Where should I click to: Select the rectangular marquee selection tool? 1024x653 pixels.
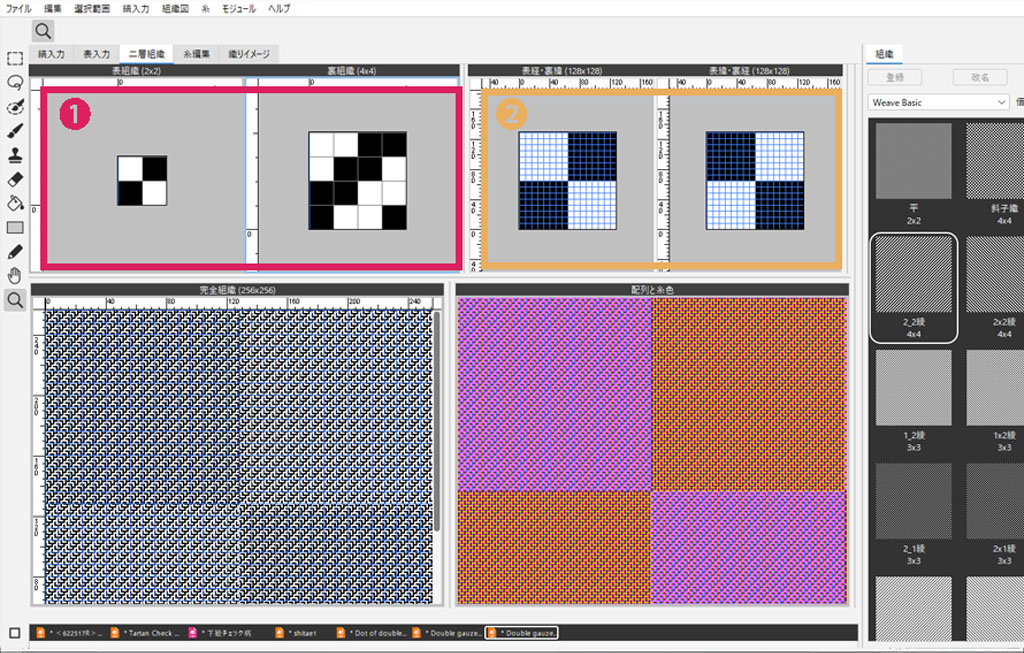coord(14,59)
